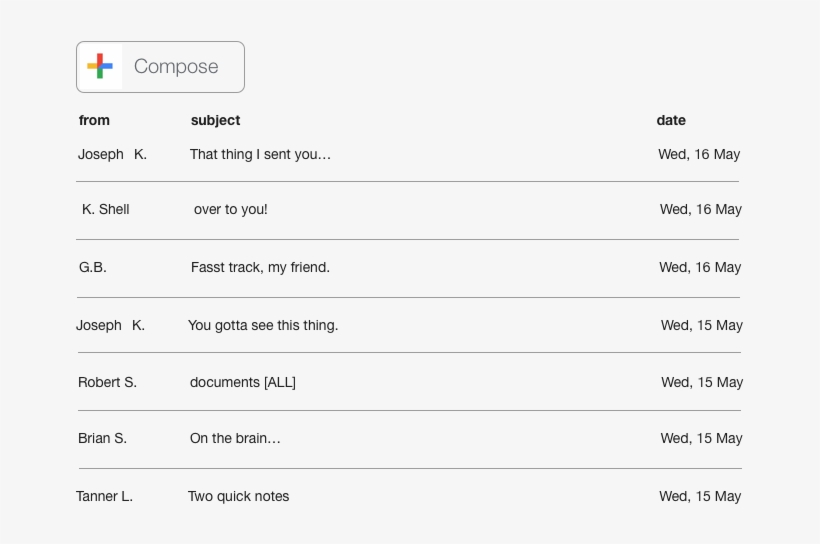Click the colorful plus Compose icon
The height and width of the screenshot is (544, 820).
point(100,67)
